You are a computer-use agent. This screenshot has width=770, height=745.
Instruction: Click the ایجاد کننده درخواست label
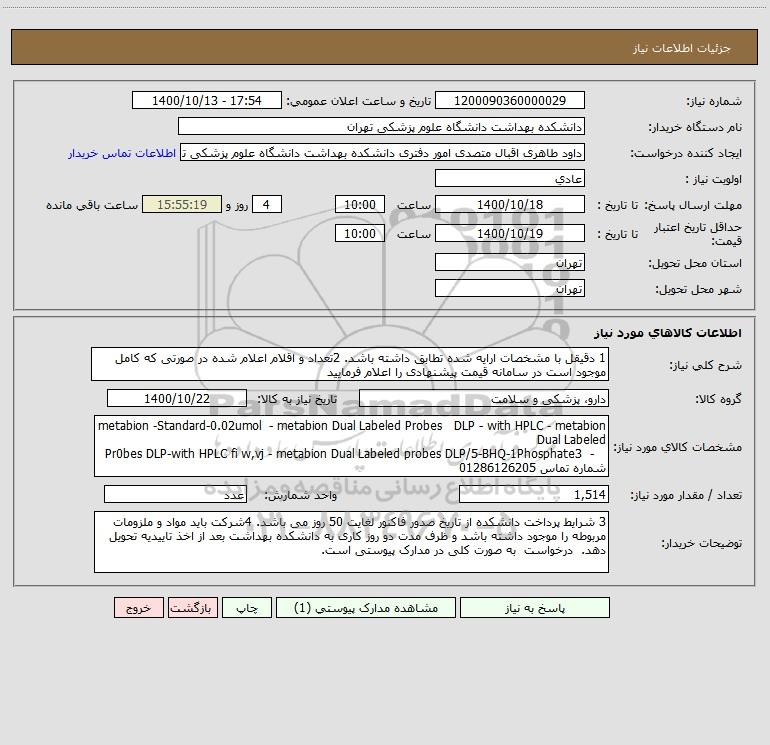[x=686, y=153]
